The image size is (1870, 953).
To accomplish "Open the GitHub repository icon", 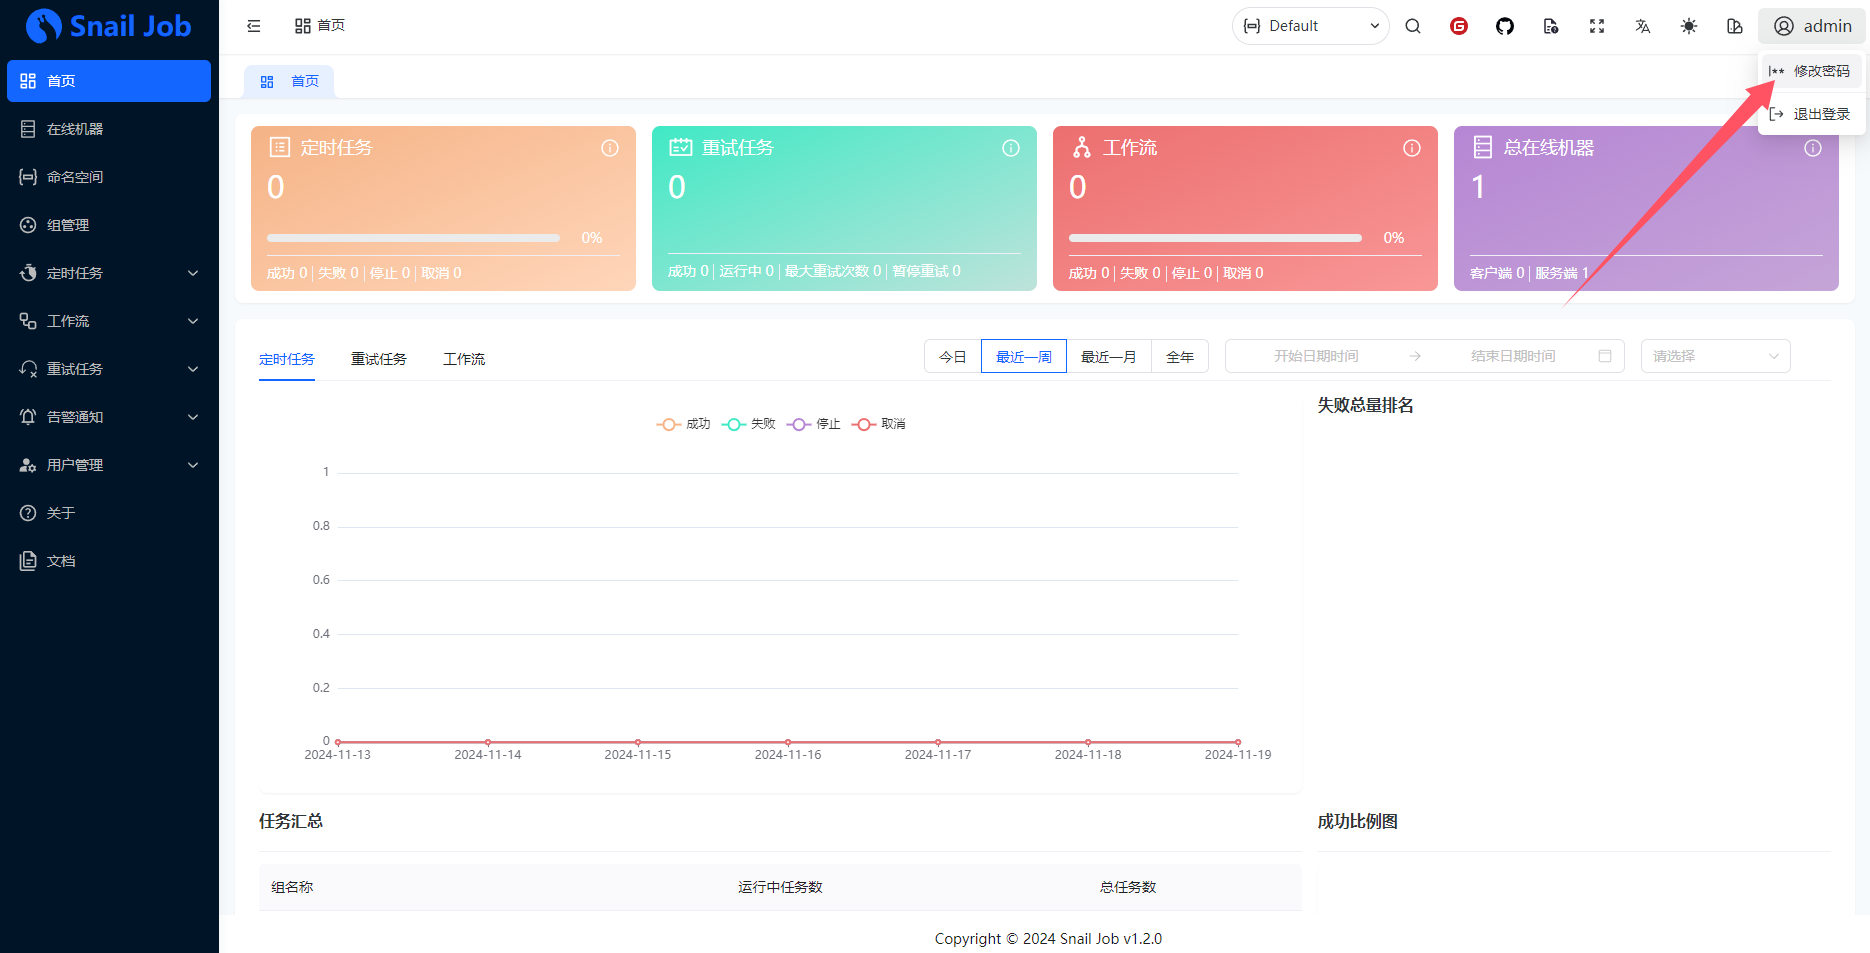I will pos(1504,26).
